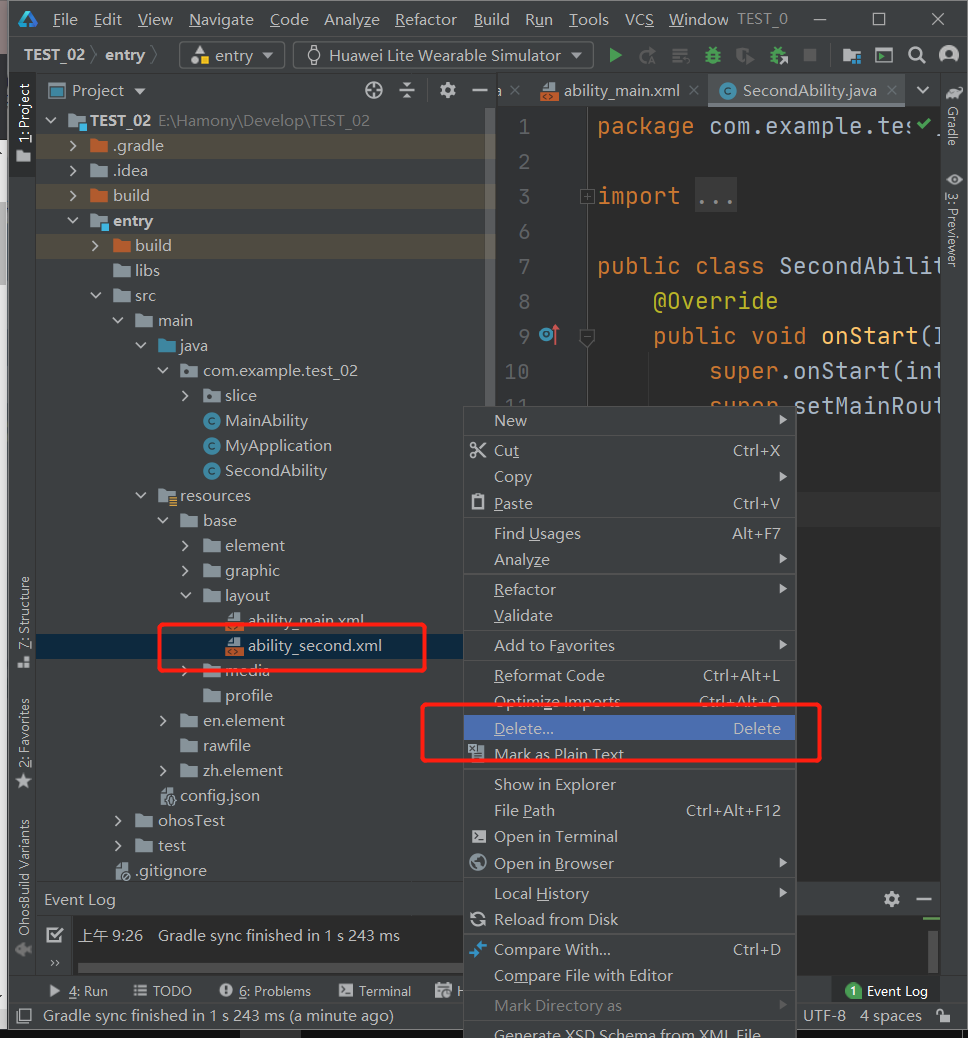Expand the ohosTest folder

118,821
